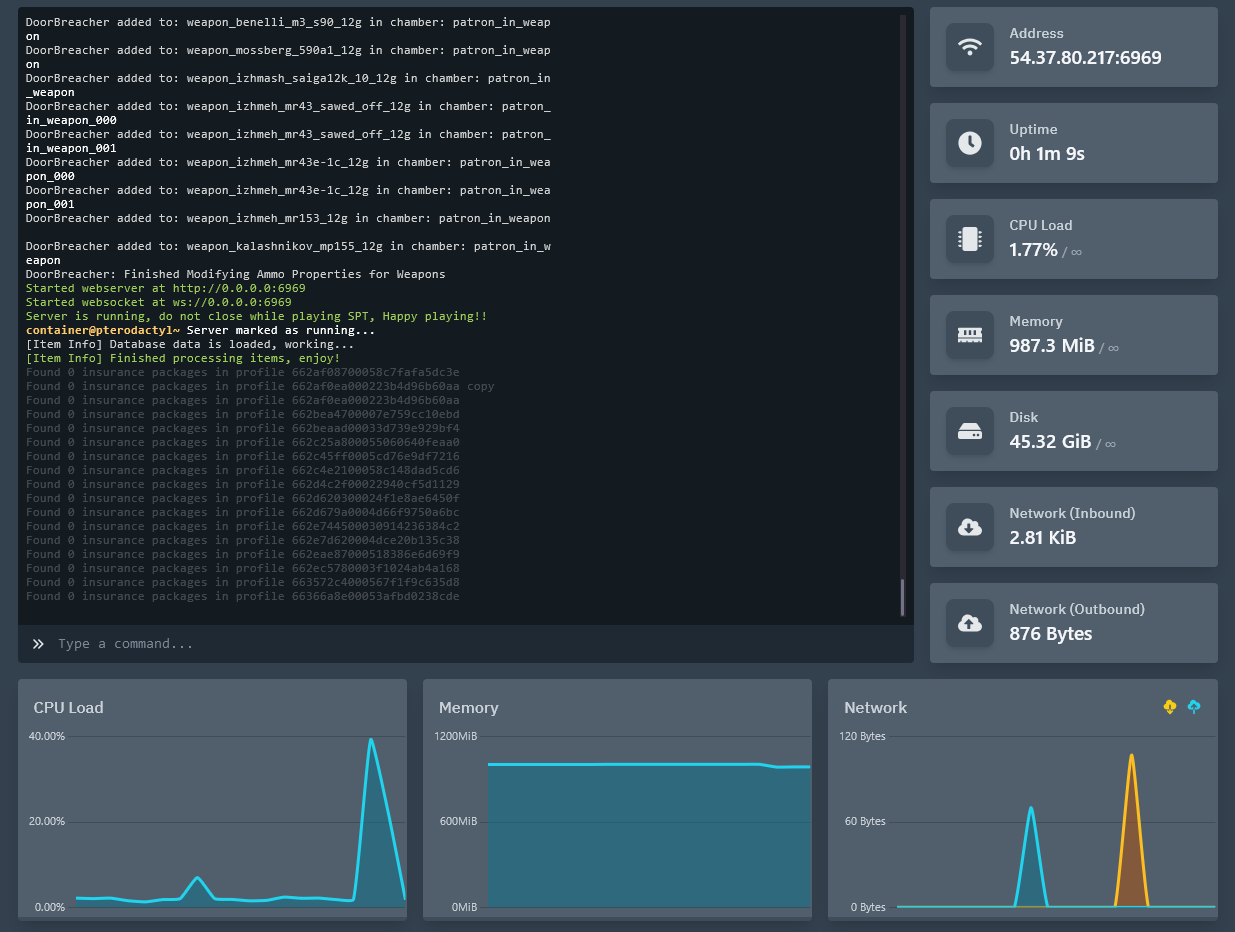Click the console vertical scrollbar thumb
This screenshot has height=932, width=1235.
[x=903, y=598]
